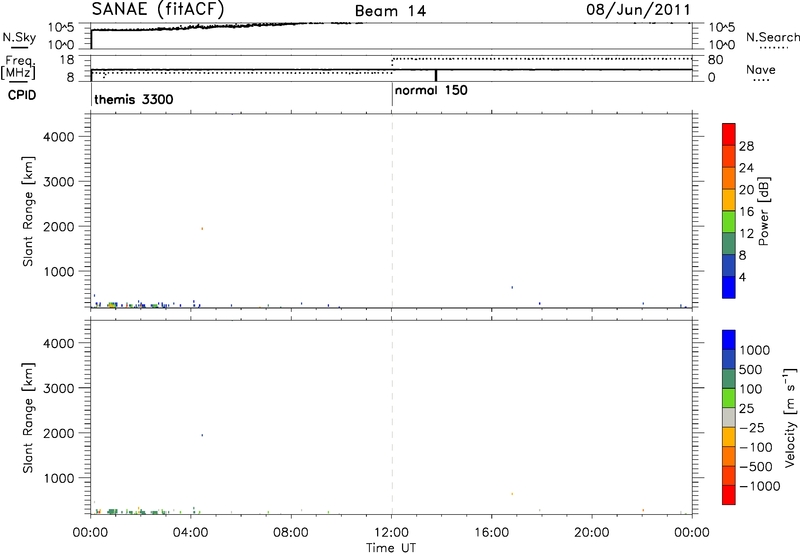800x554 pixels.
Task: Select the "08:00" time tick label
Action: click(x=291, y=533)
